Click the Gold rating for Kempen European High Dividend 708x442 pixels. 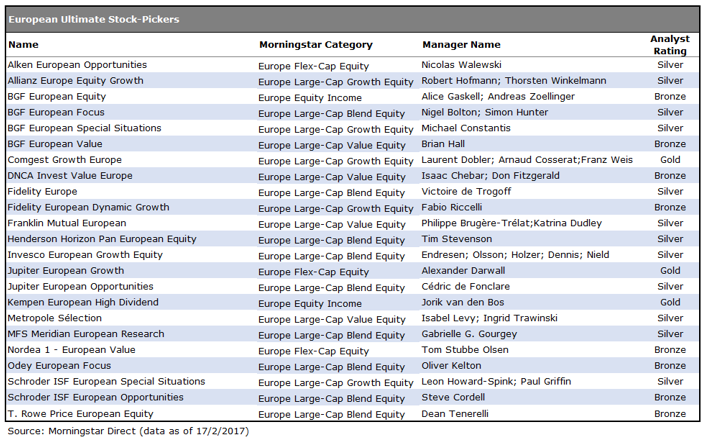(x=670, y=302)
